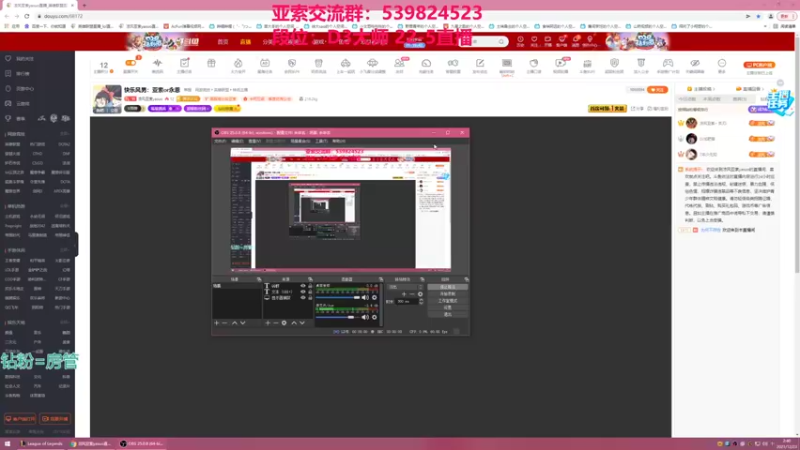The image size is (800, 450).
Task: Click 开始录制 button in OBS controls
Action: click(447, 294)
